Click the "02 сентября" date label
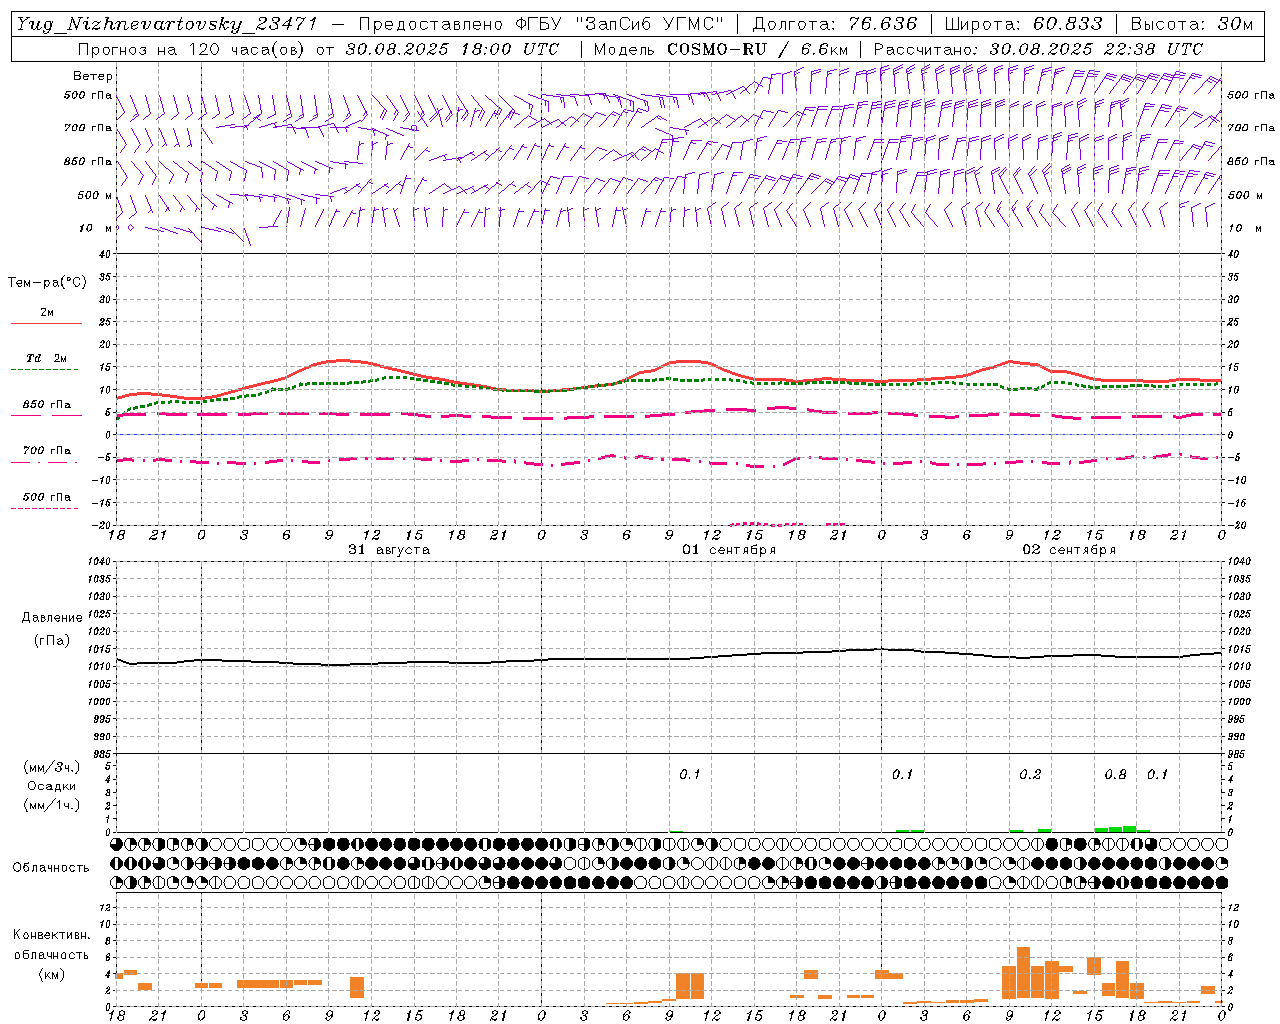This screenshot has height=1024, width=1280. pos(1069,550)
